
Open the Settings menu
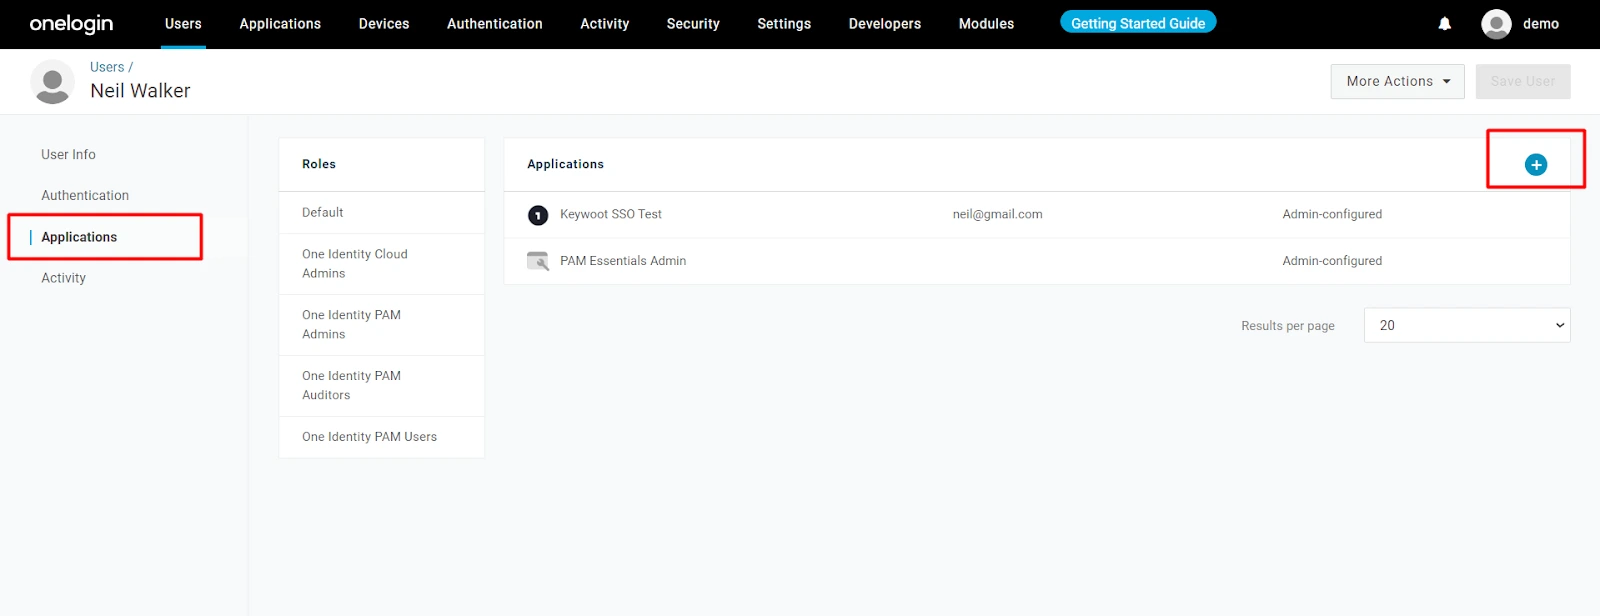pos(784,24)
